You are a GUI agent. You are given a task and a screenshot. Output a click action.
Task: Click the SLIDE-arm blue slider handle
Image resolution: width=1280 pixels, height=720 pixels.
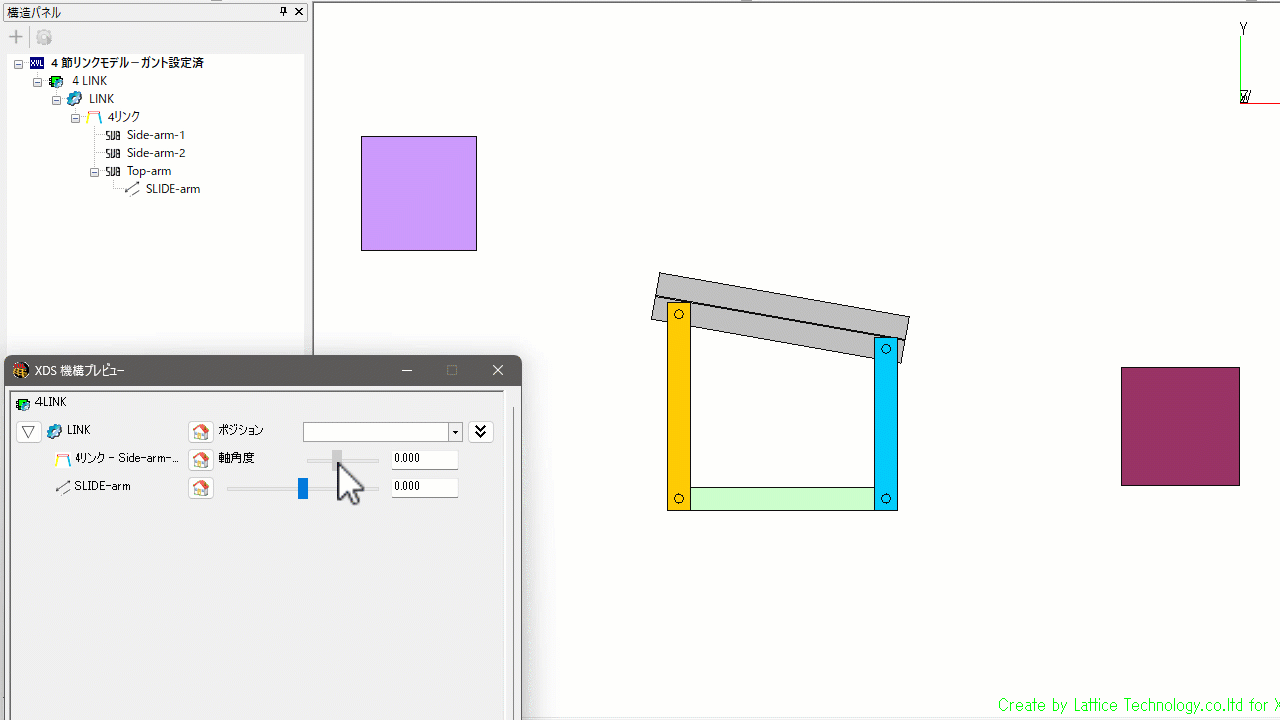tap(303, 488)
